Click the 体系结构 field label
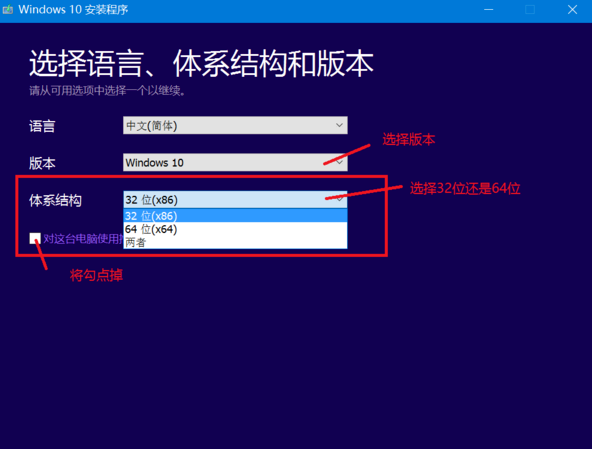Image resolution: width=592 pixels, height=450 pixels. pos(55,200)
